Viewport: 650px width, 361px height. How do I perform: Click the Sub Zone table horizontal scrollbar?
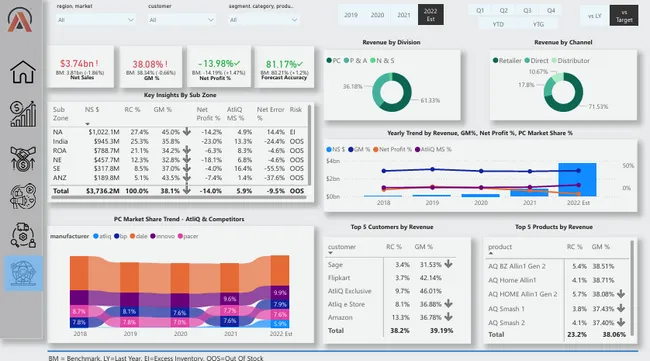179,198
